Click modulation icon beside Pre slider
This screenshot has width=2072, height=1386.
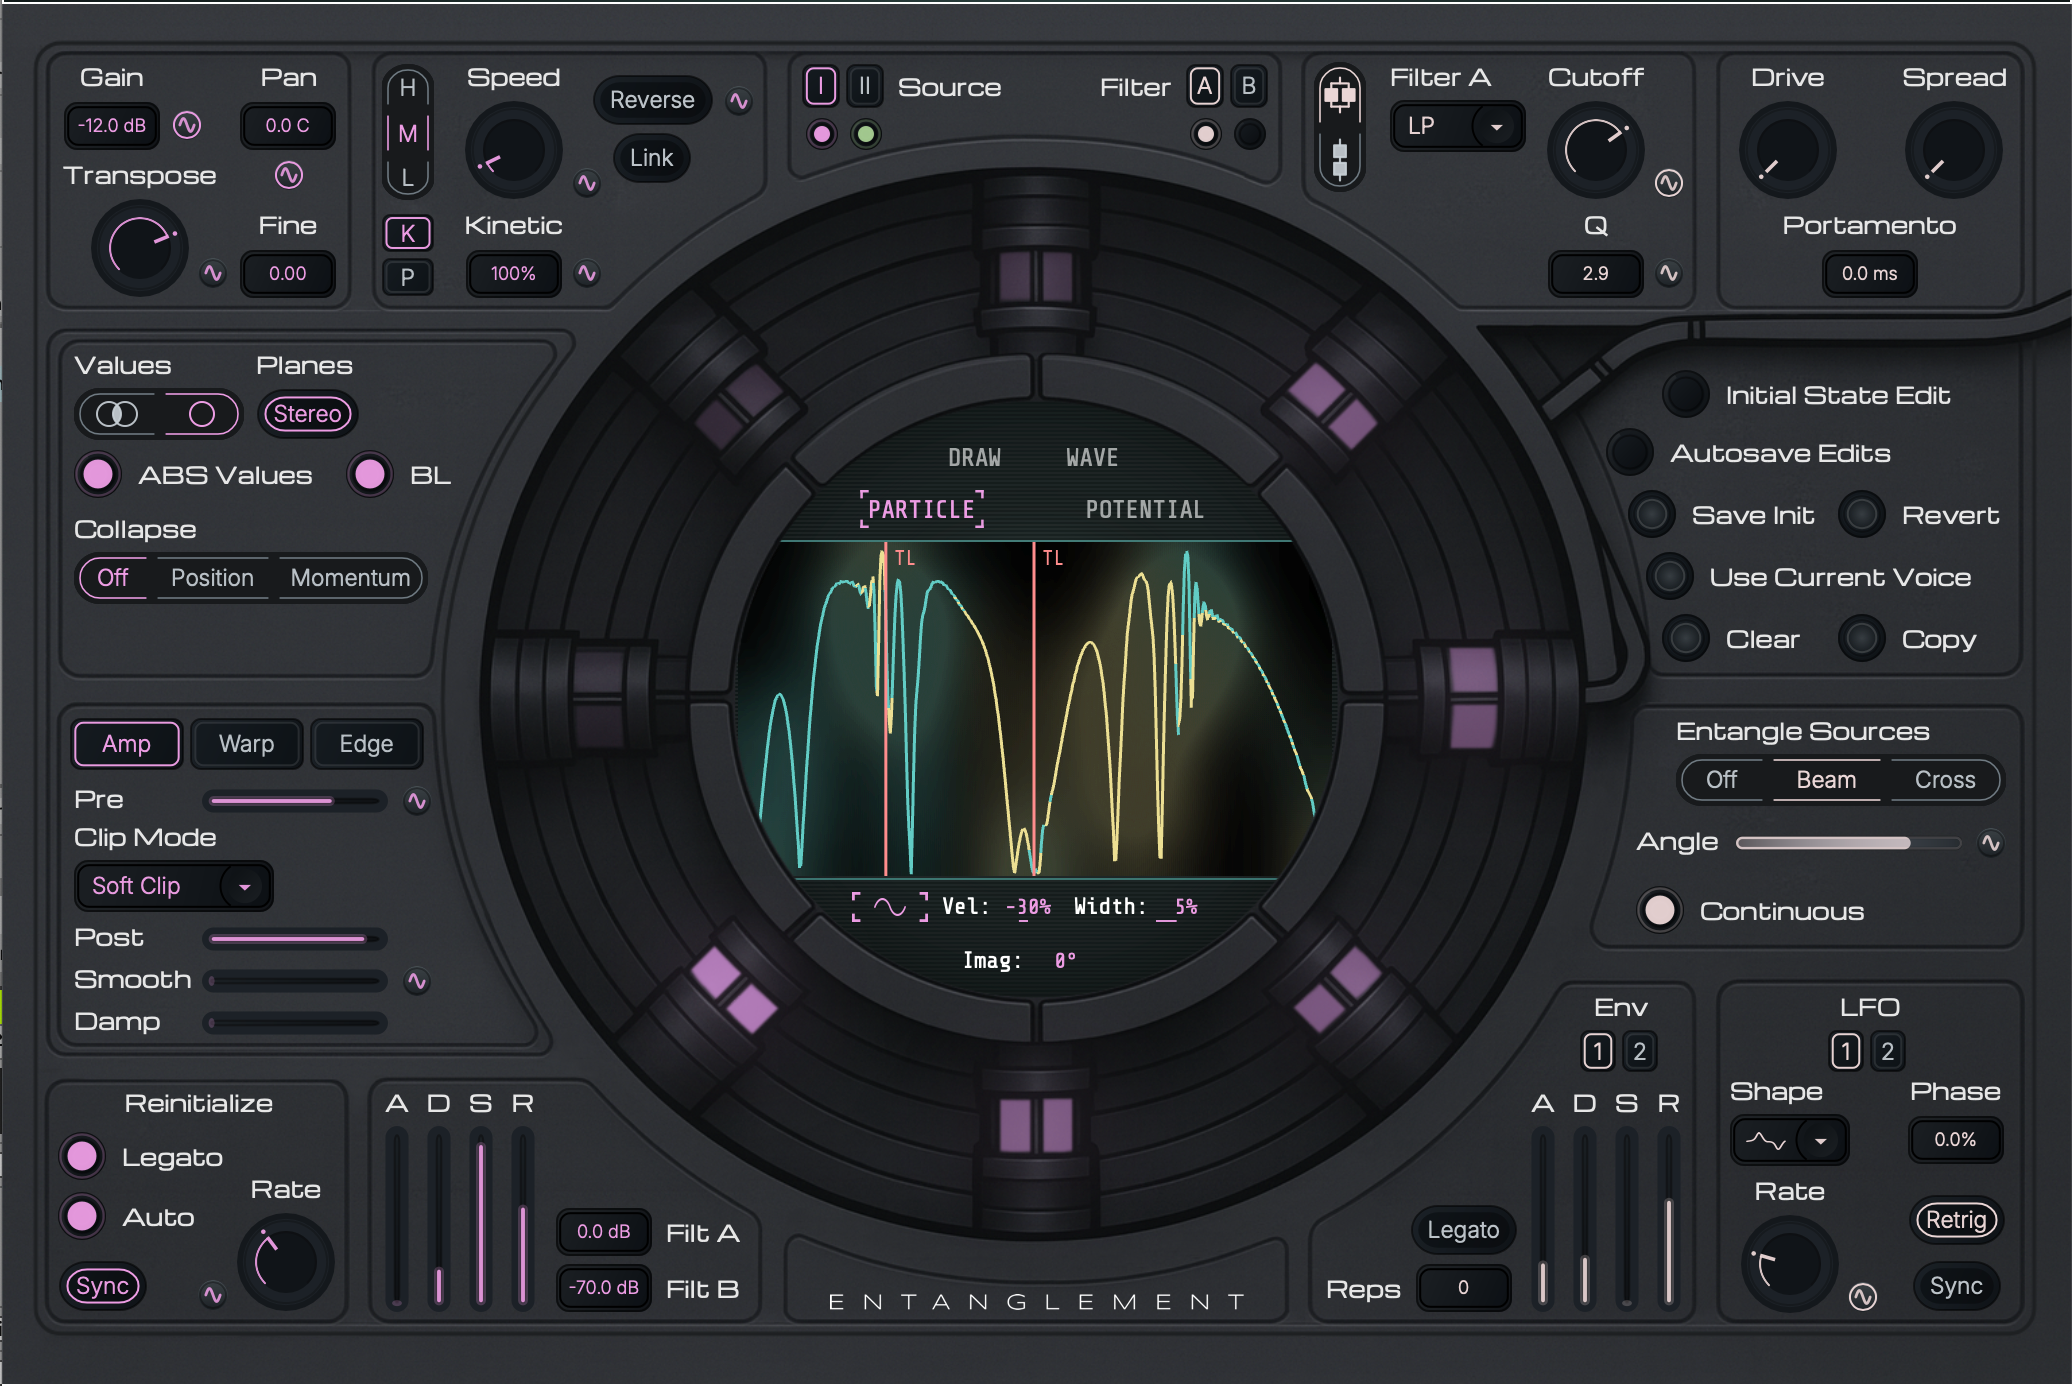pyautogui.click(x=417, y=801)
